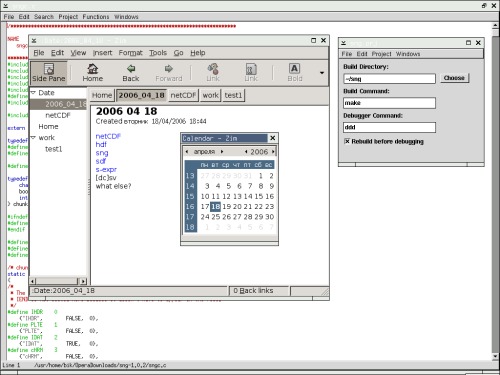Click the Link toolbar icon
Image resolution: width=500 pixels, height=375 pixels.
213,73
